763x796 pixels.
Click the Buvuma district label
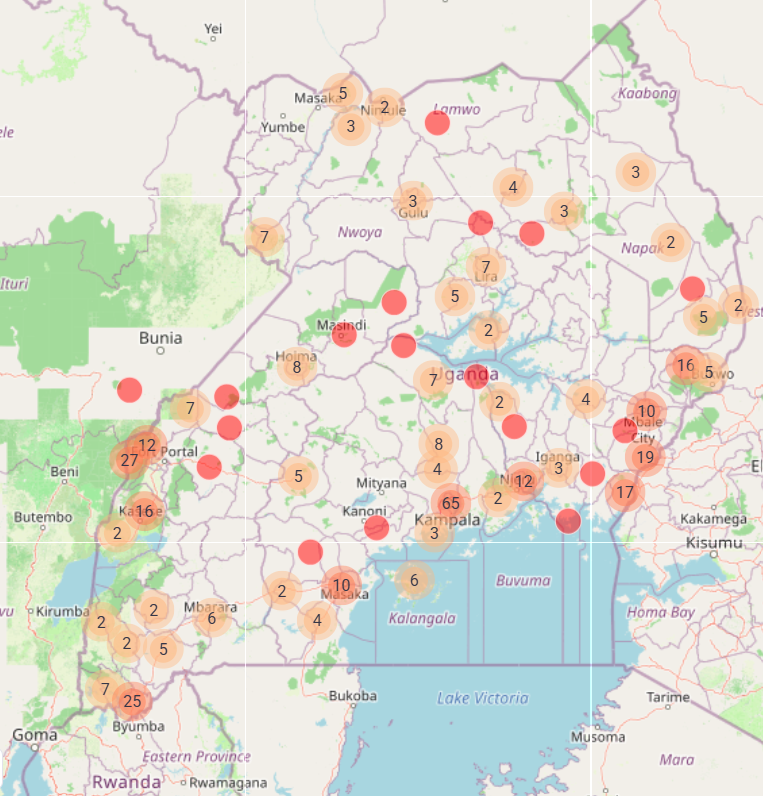(523, 580)
